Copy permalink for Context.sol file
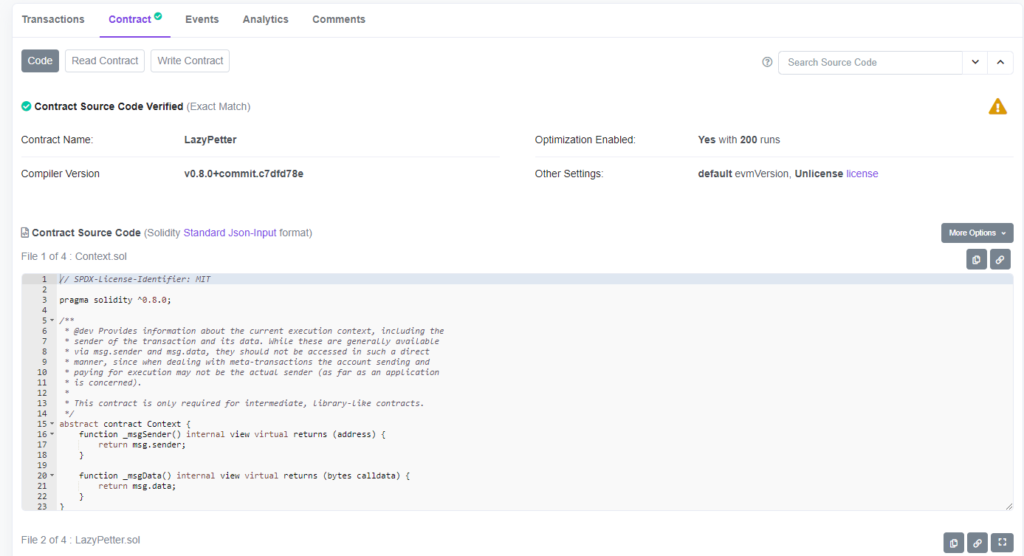Image resolution: width=1024 pixels, height=556 pixels. [x=1000, y=260]
